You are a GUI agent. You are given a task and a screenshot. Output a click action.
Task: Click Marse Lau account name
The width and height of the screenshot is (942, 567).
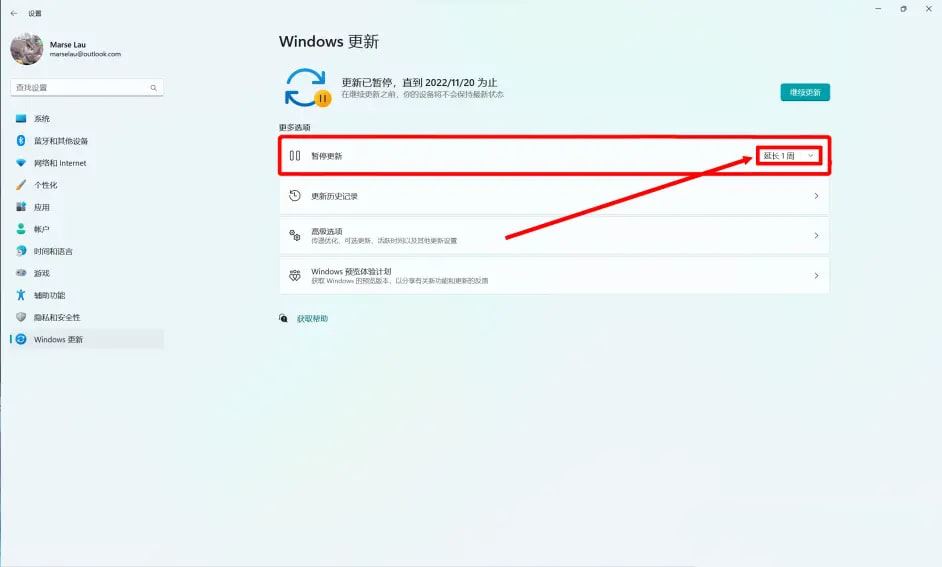tap(68, 44)
